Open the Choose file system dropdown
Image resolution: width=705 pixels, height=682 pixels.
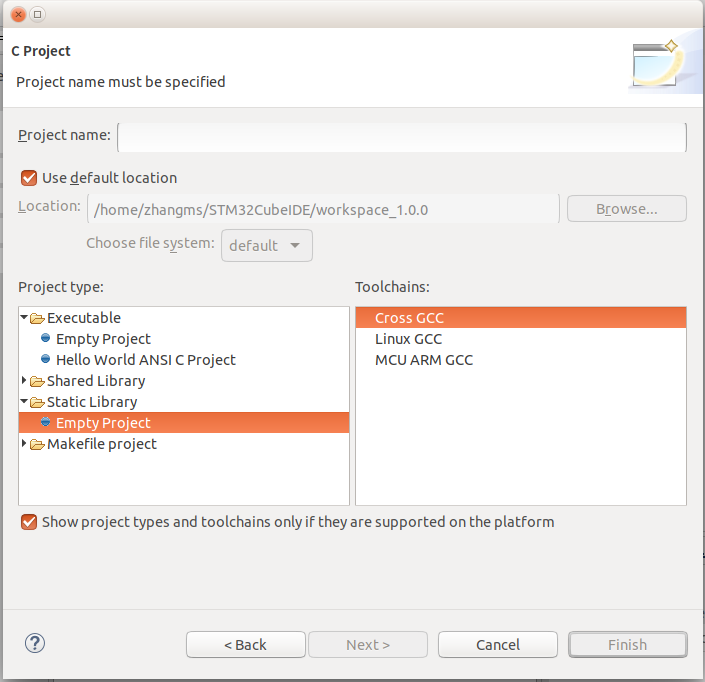coord(266,246)
